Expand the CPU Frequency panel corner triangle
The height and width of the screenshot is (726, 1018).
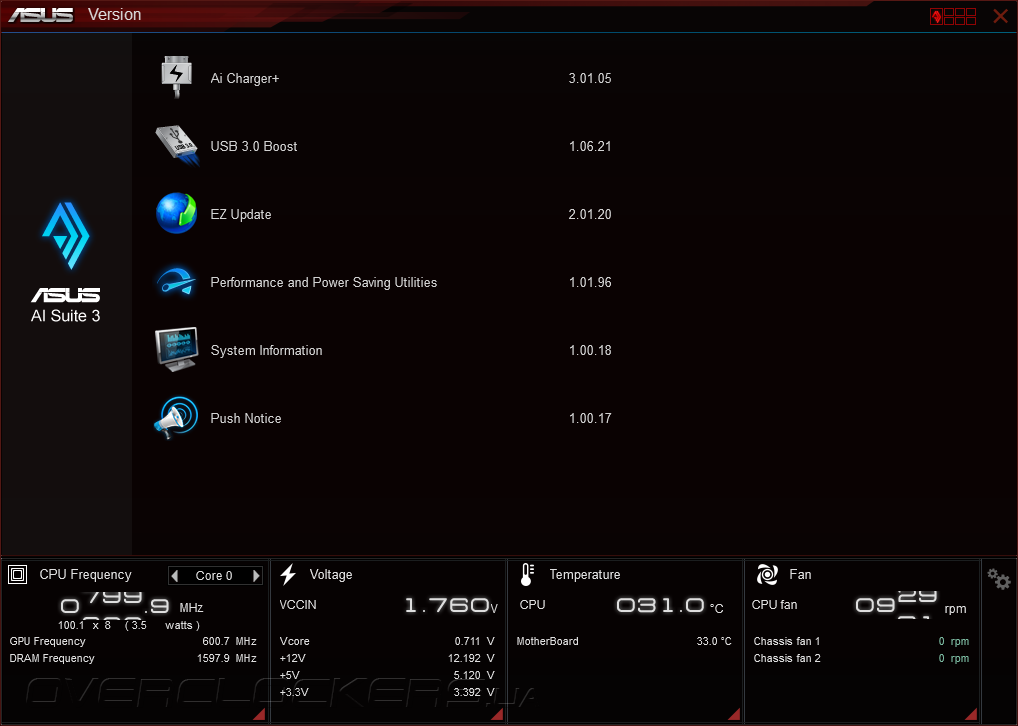259,714
